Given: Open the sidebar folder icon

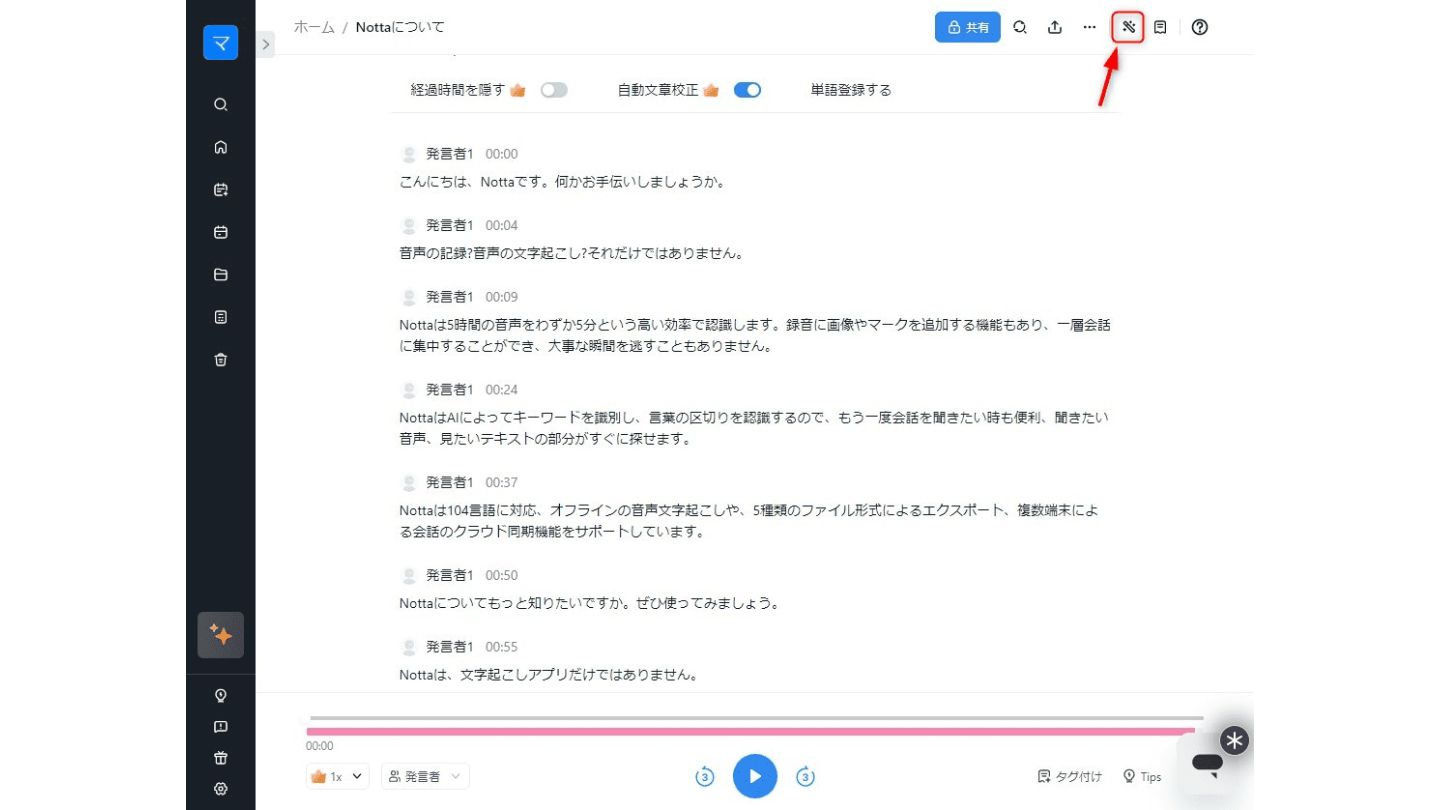Looking at the screenshot, I should pos(221,275).
